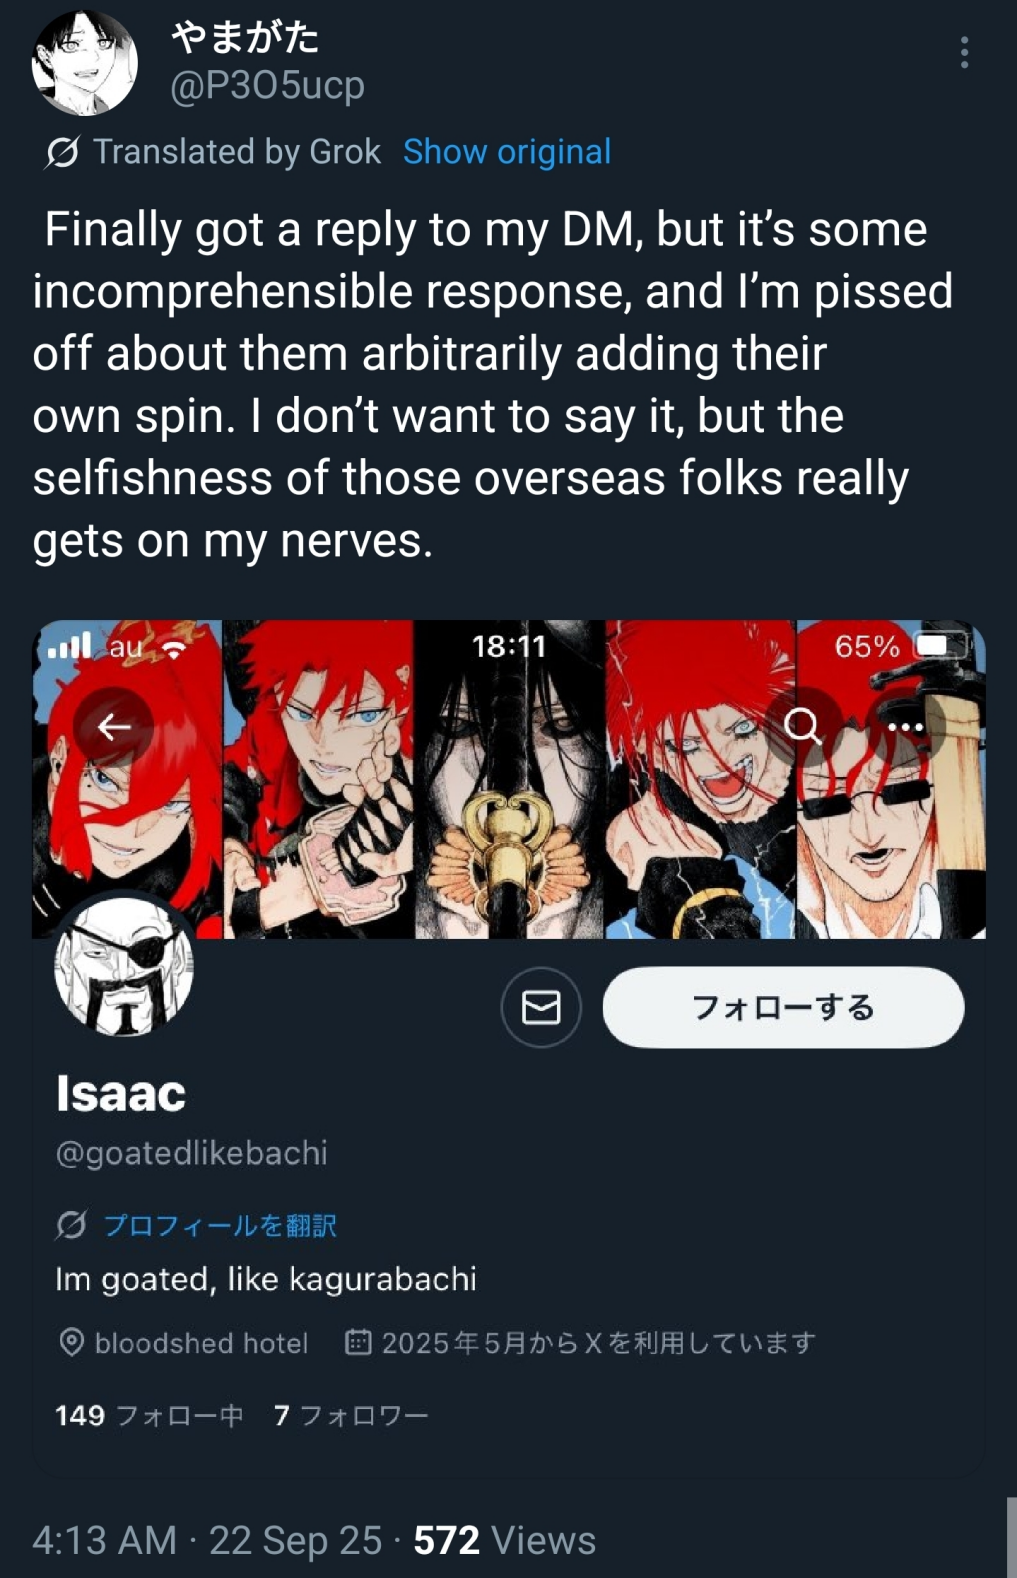Tap the envelope message icon
The image size is (1017, 1578).
click(541, 1007)
